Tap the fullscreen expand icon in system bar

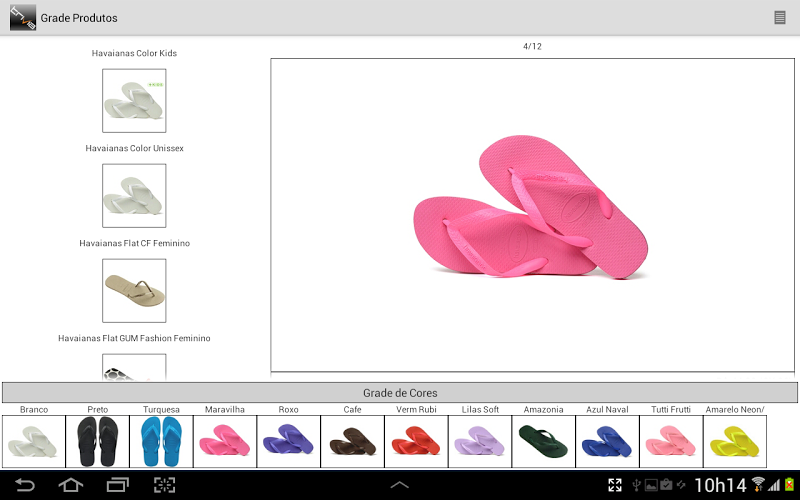(x=615, y=485)
